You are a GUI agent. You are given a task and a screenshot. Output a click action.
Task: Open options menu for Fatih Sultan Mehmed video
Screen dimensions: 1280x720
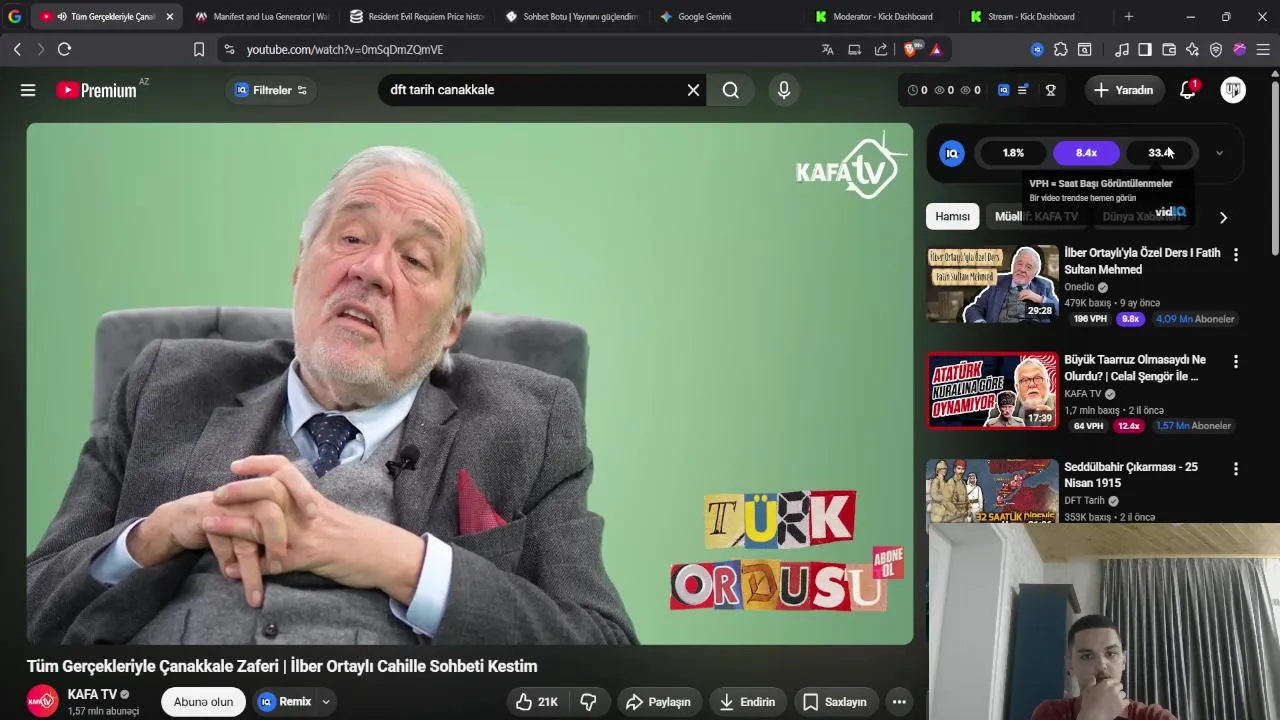1236,254
